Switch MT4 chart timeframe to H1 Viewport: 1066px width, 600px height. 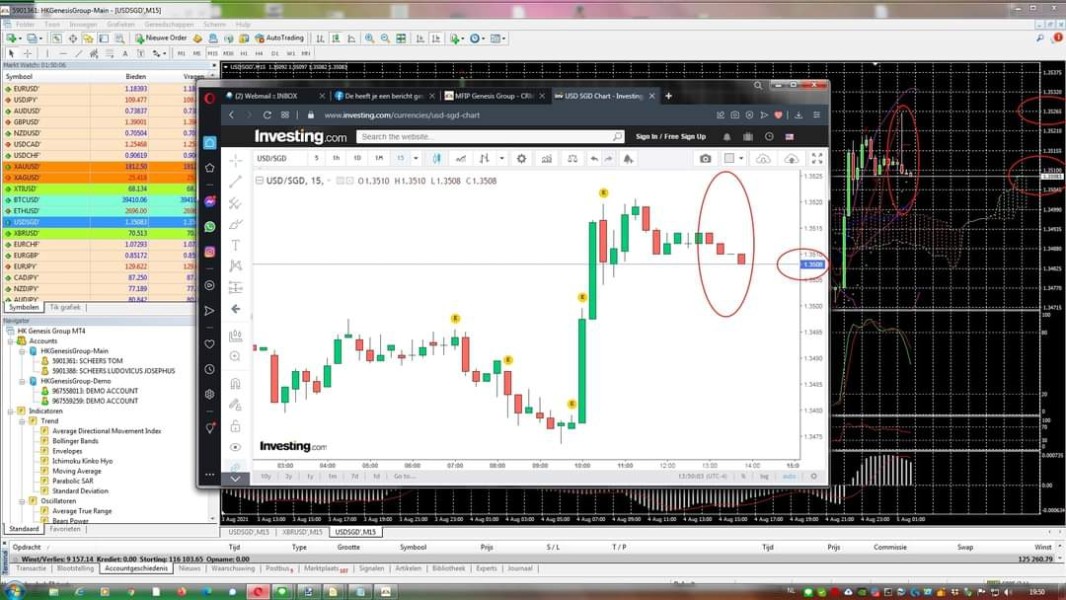[245, 53]
